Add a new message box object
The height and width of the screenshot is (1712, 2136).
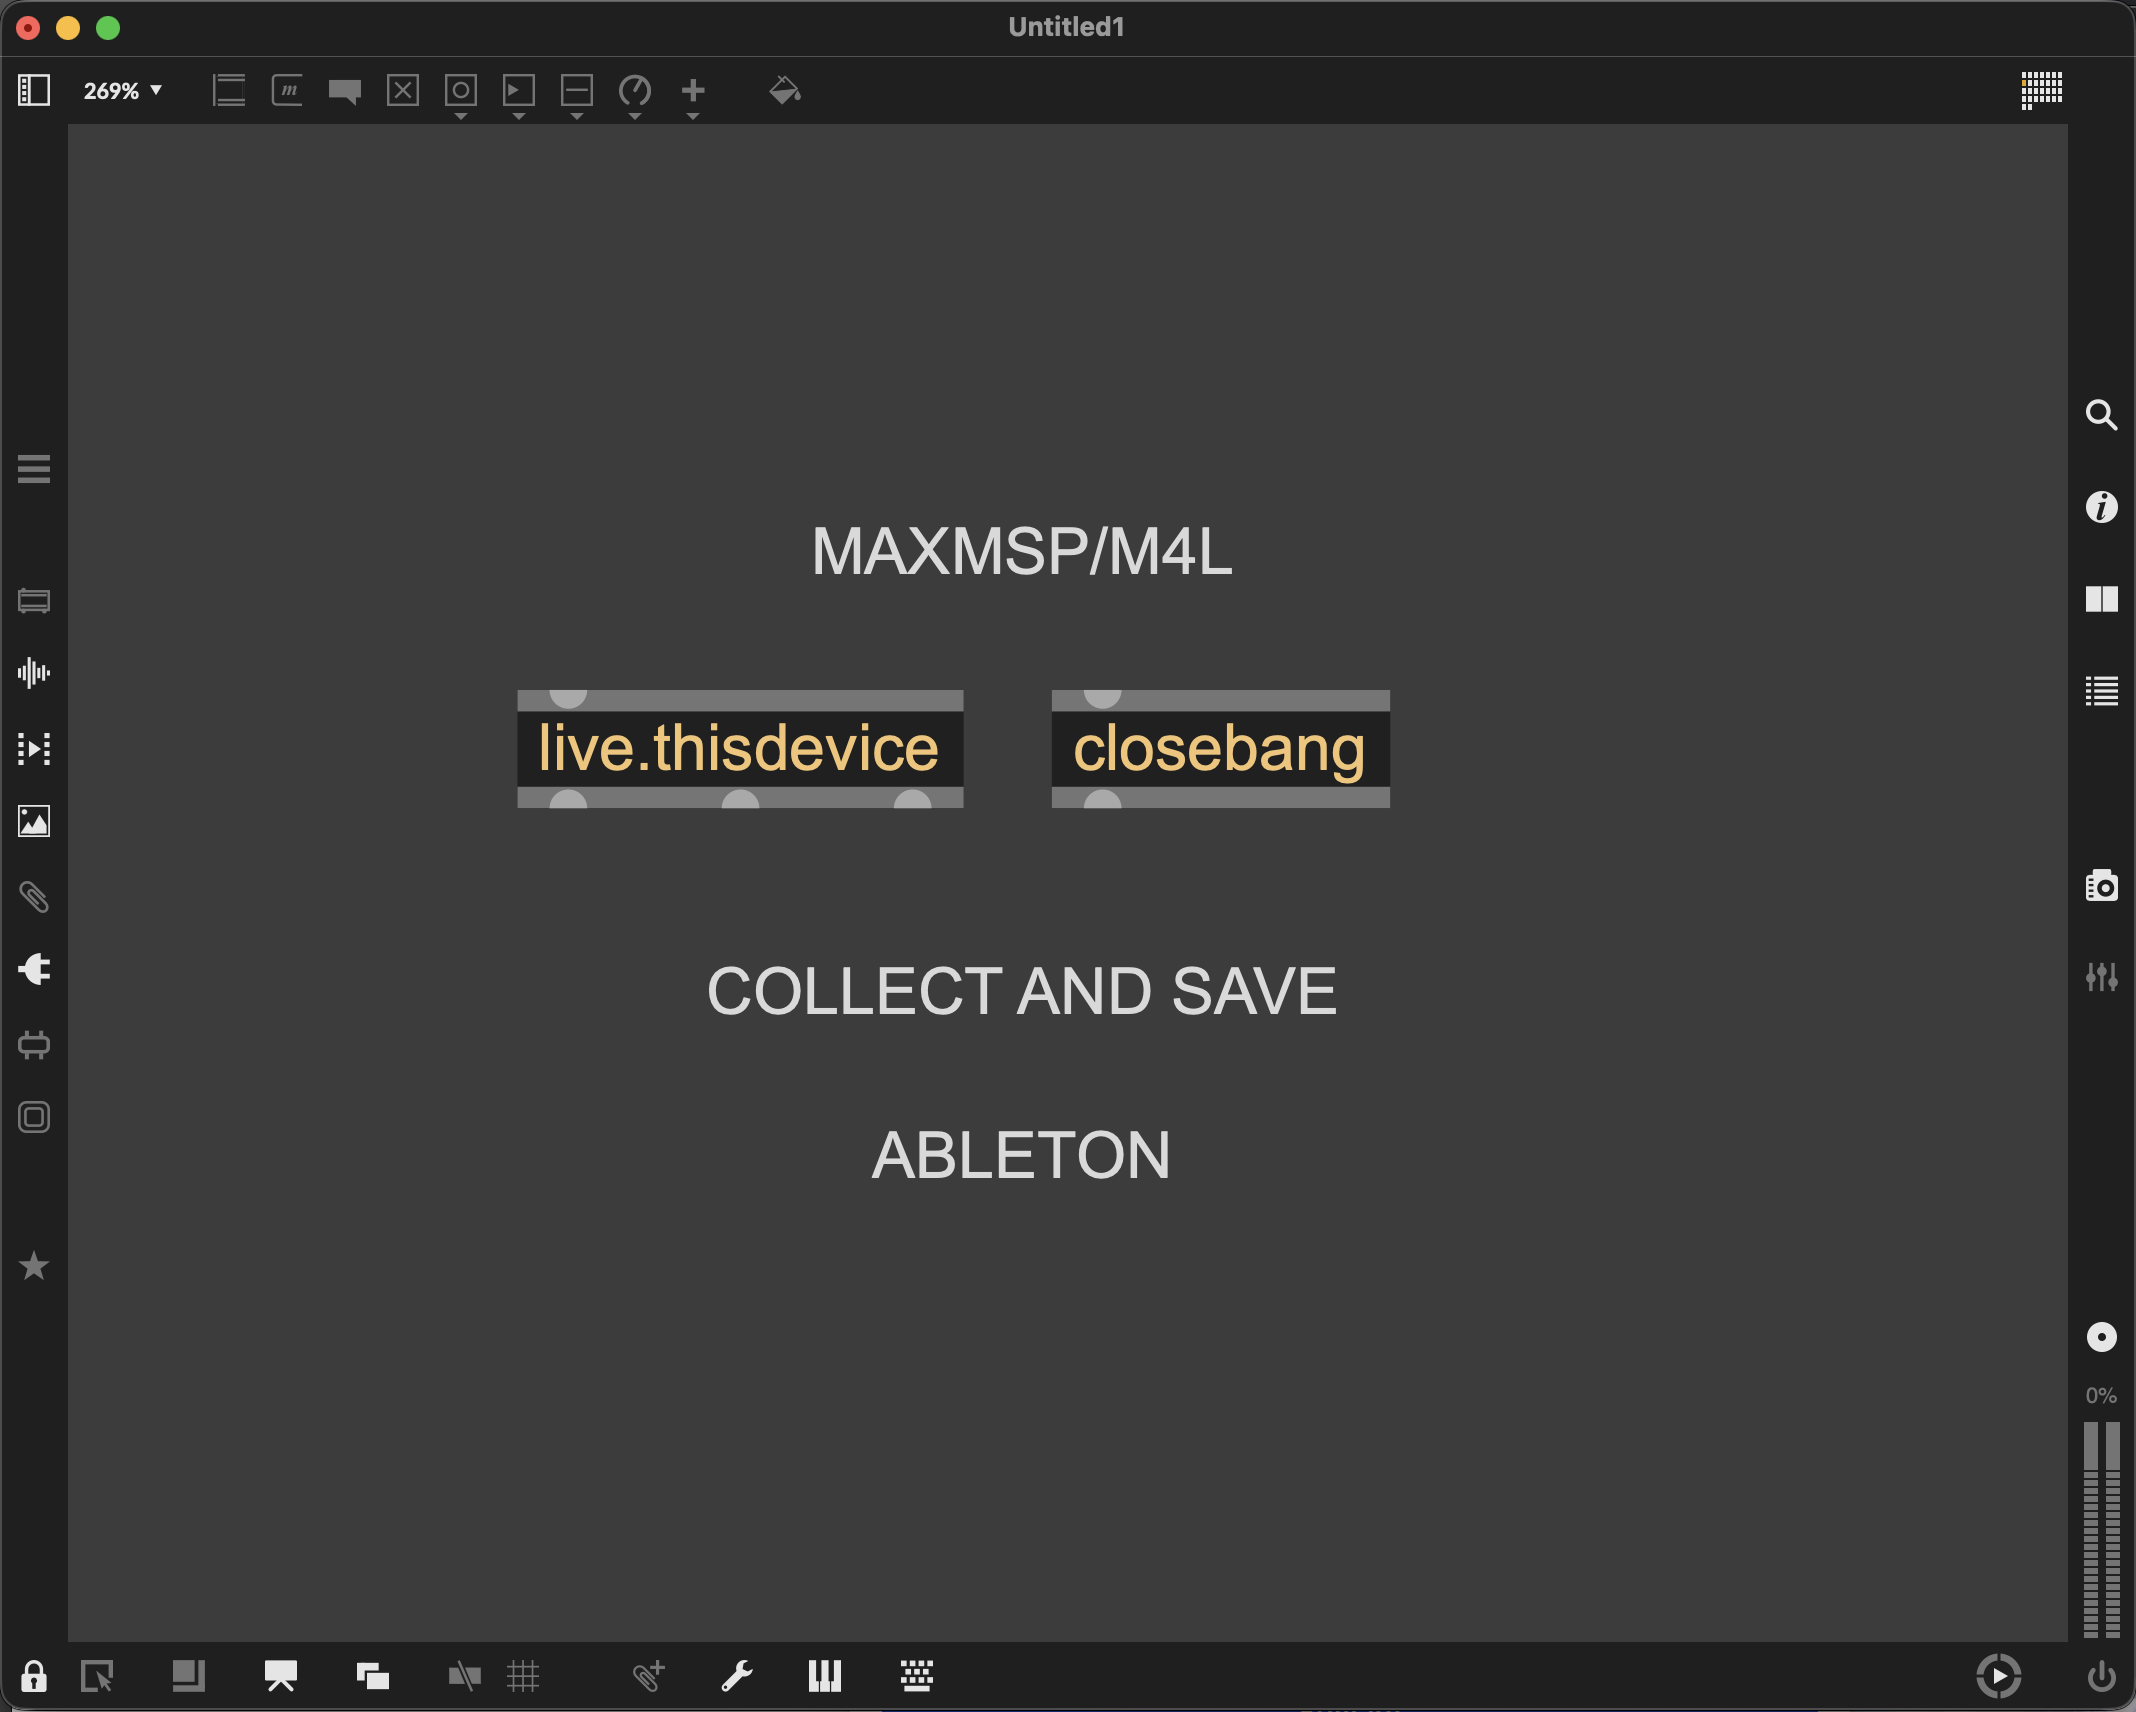click(287, 91)
